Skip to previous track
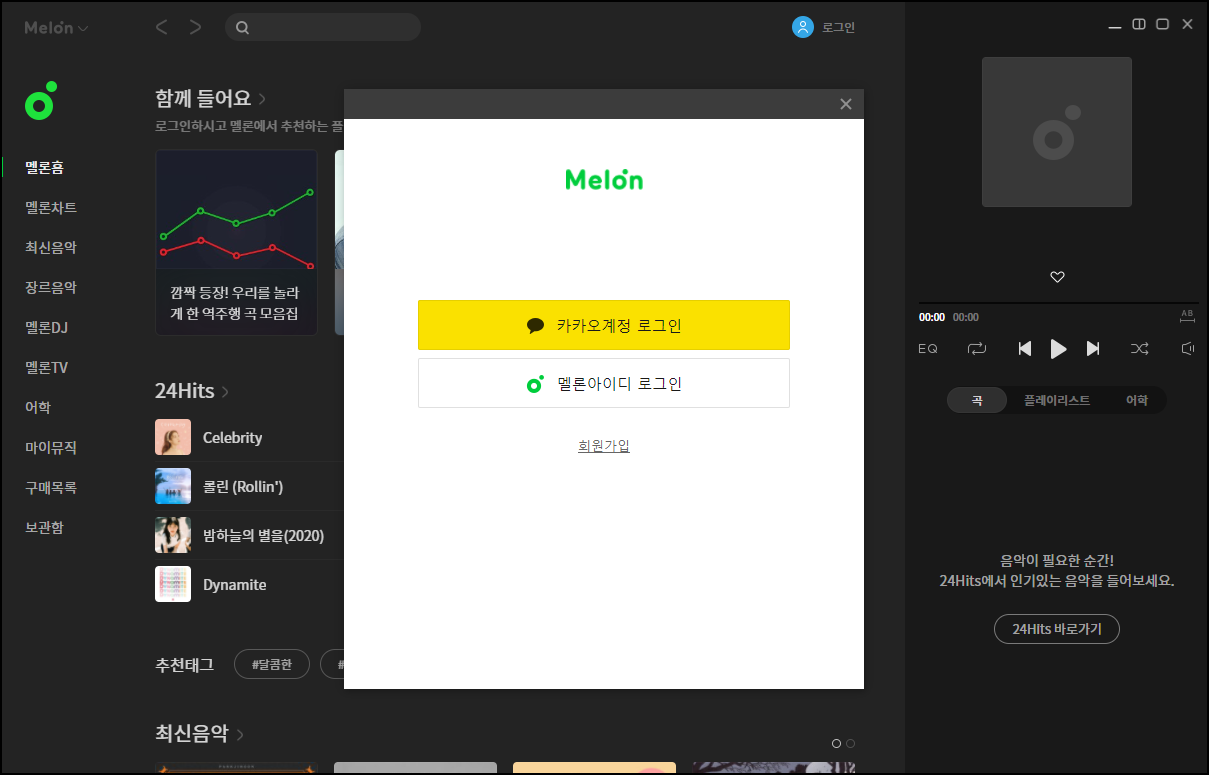The height and width of the screenshot is (775, 1209). [x=1024, y=349]
